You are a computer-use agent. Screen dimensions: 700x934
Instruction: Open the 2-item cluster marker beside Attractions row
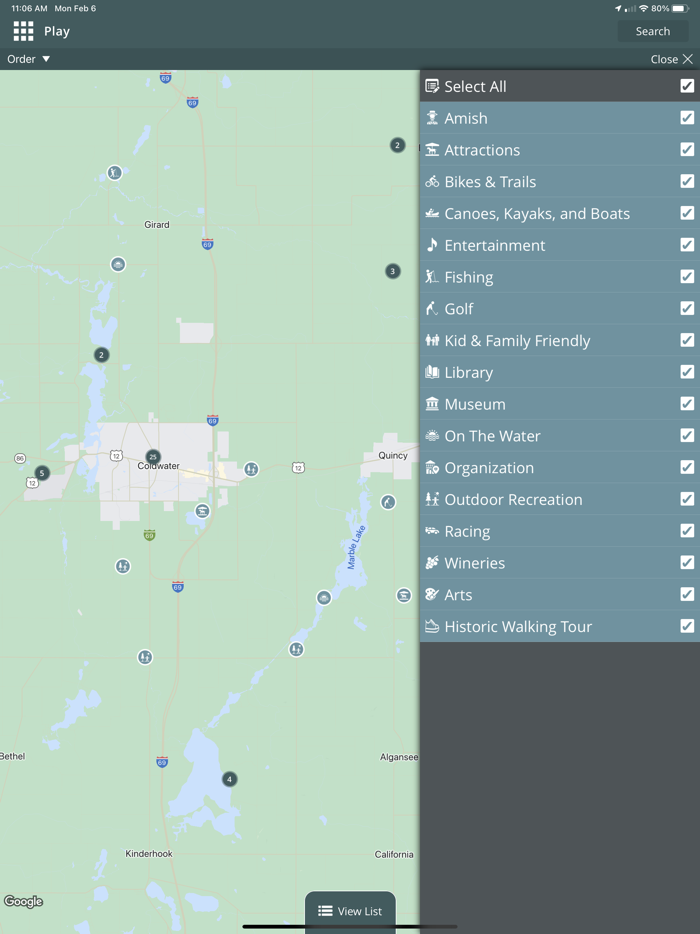397,145
